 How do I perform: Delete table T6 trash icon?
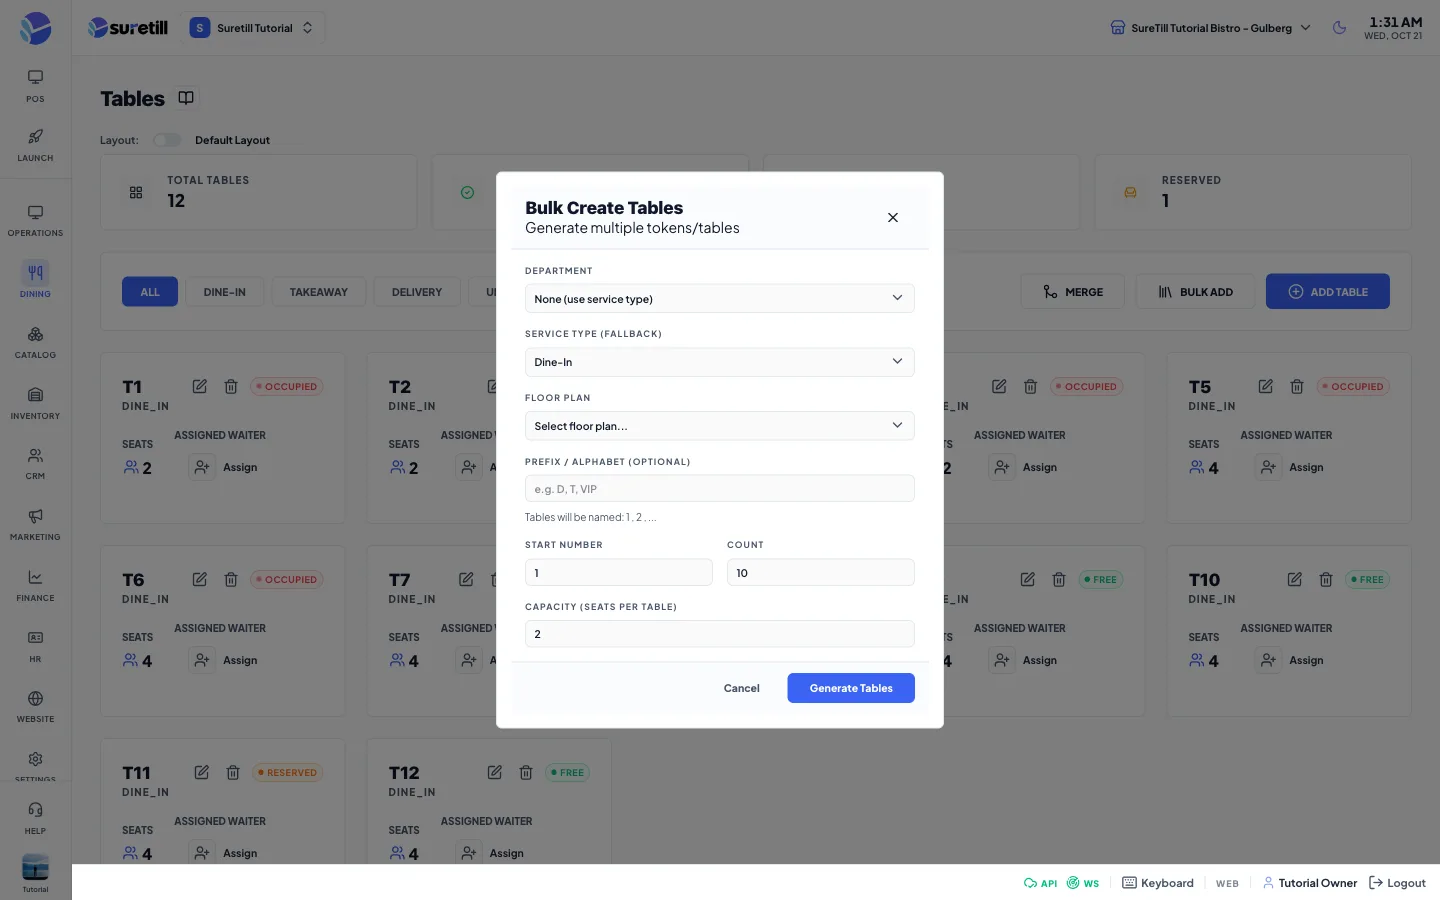click(x=231, y=579)
